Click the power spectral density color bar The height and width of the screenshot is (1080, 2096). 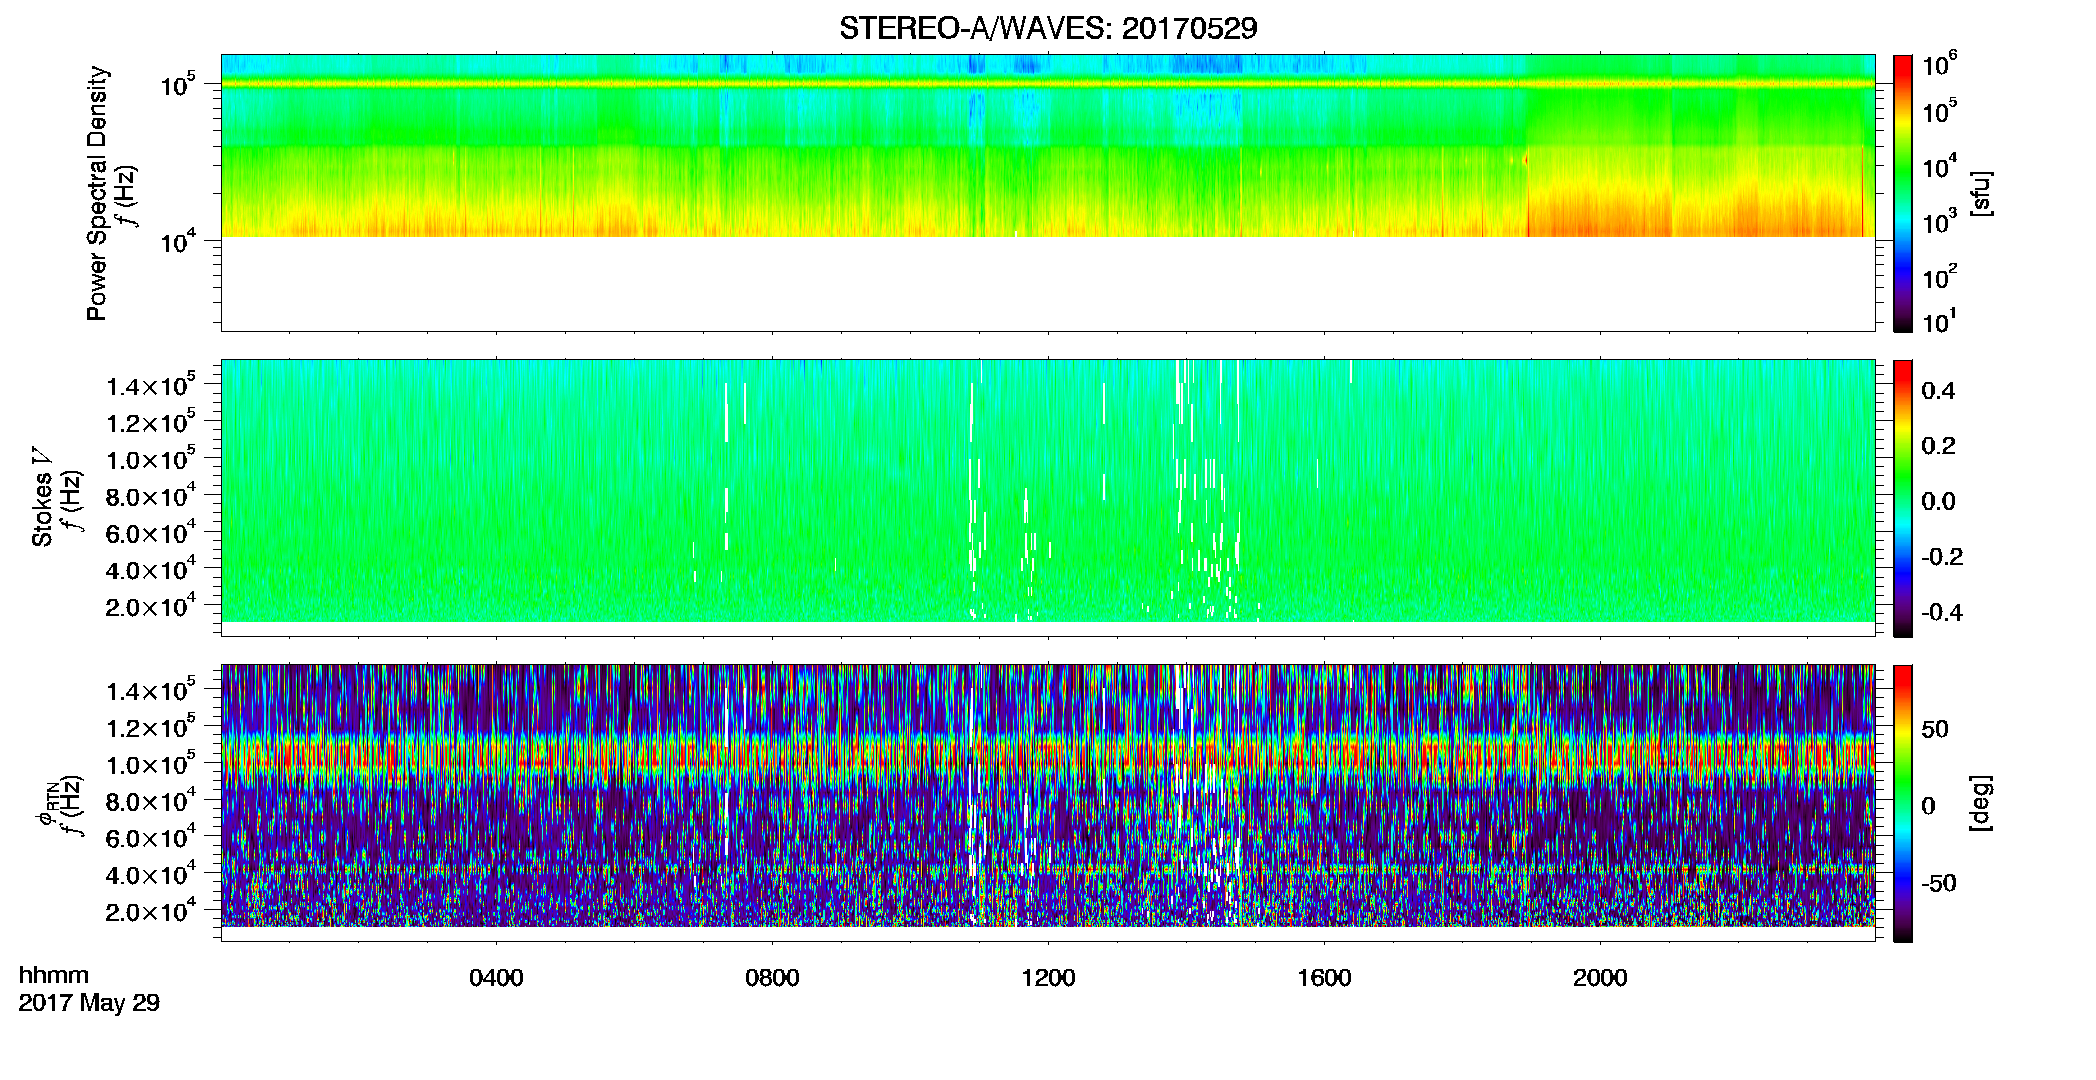[x=1902, y=193]
